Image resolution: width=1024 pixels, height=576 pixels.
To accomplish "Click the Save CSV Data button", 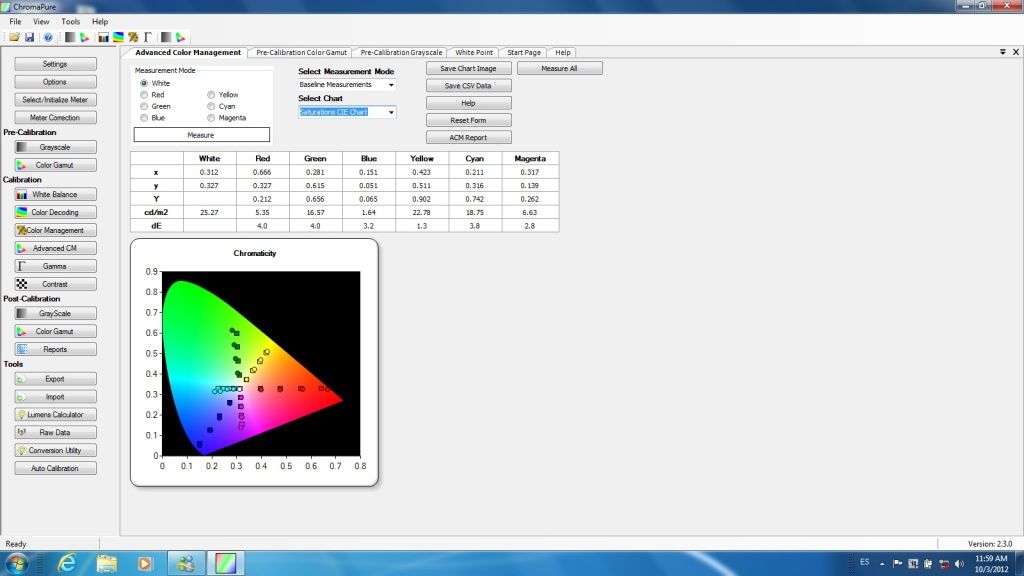I will point(468,86).
